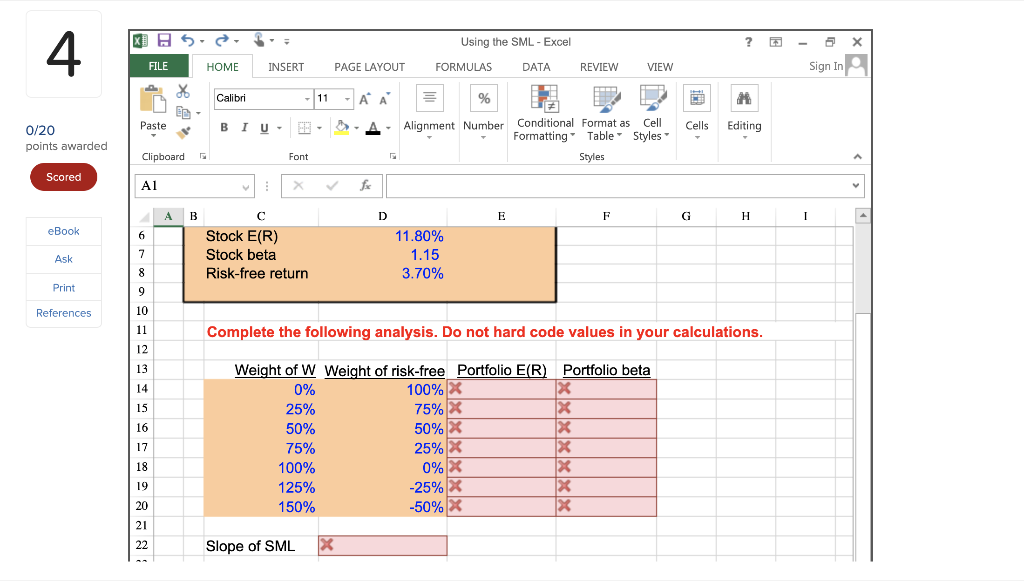Screen dimensions: 1024x582
Task: Click the Print link
Action: click(63, 287)
